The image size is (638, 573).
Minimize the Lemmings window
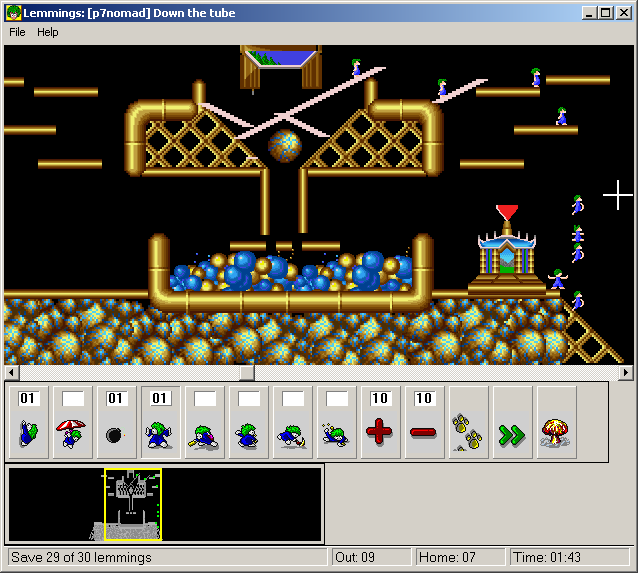tap(589, 13)
